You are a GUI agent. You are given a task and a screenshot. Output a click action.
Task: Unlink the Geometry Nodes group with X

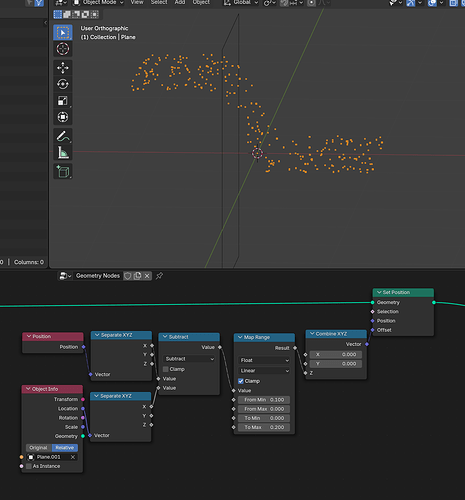coord(147,276)
